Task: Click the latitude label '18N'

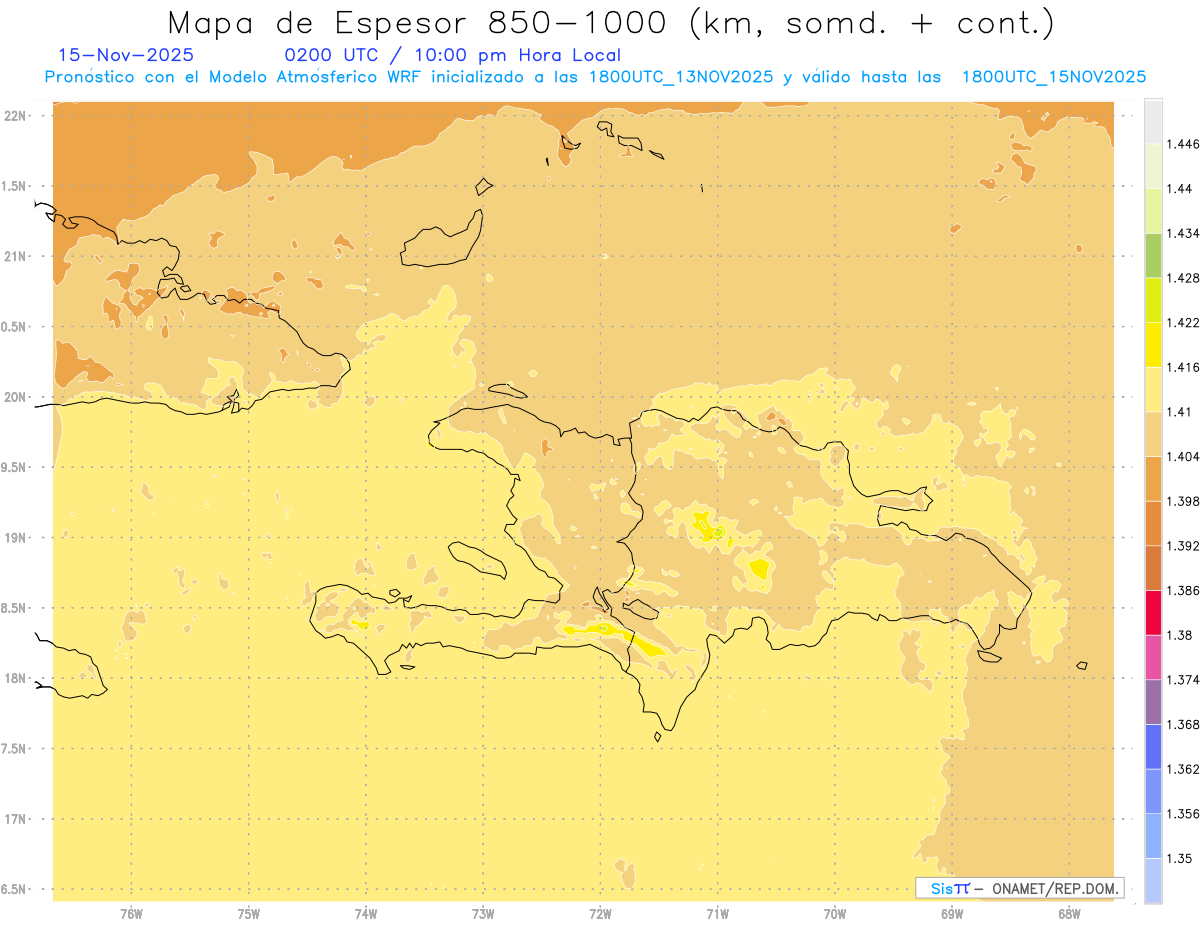Action: click(x=15, y=679)
